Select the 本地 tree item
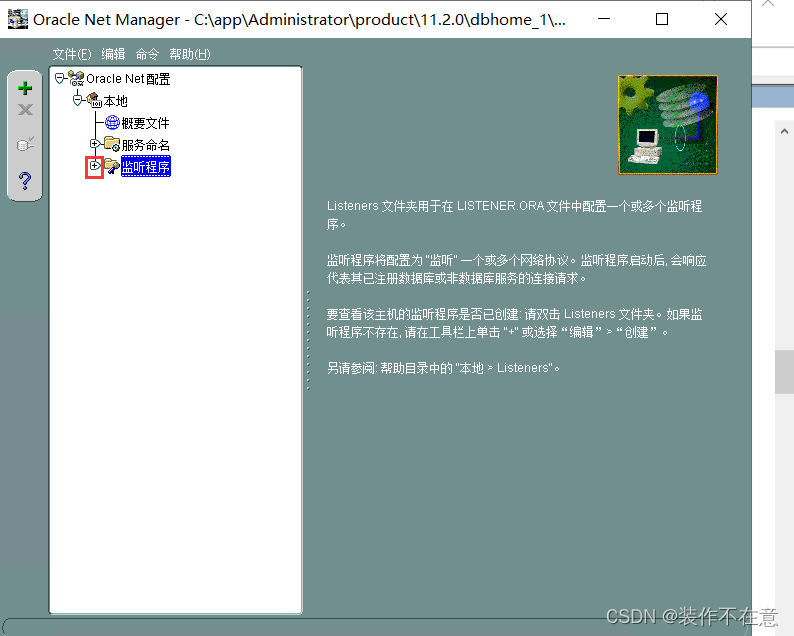This screenshot has height=636, width=794. tap(115, 101)
